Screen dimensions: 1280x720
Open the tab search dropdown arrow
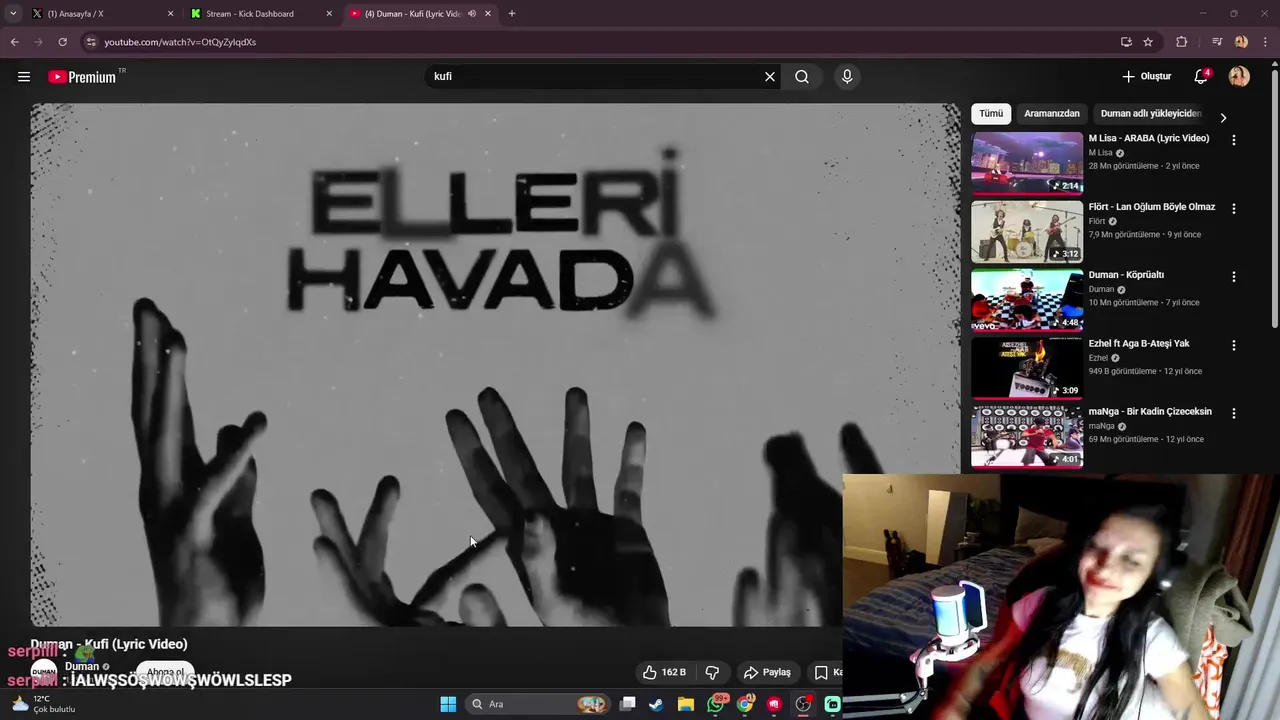point(13,14)
